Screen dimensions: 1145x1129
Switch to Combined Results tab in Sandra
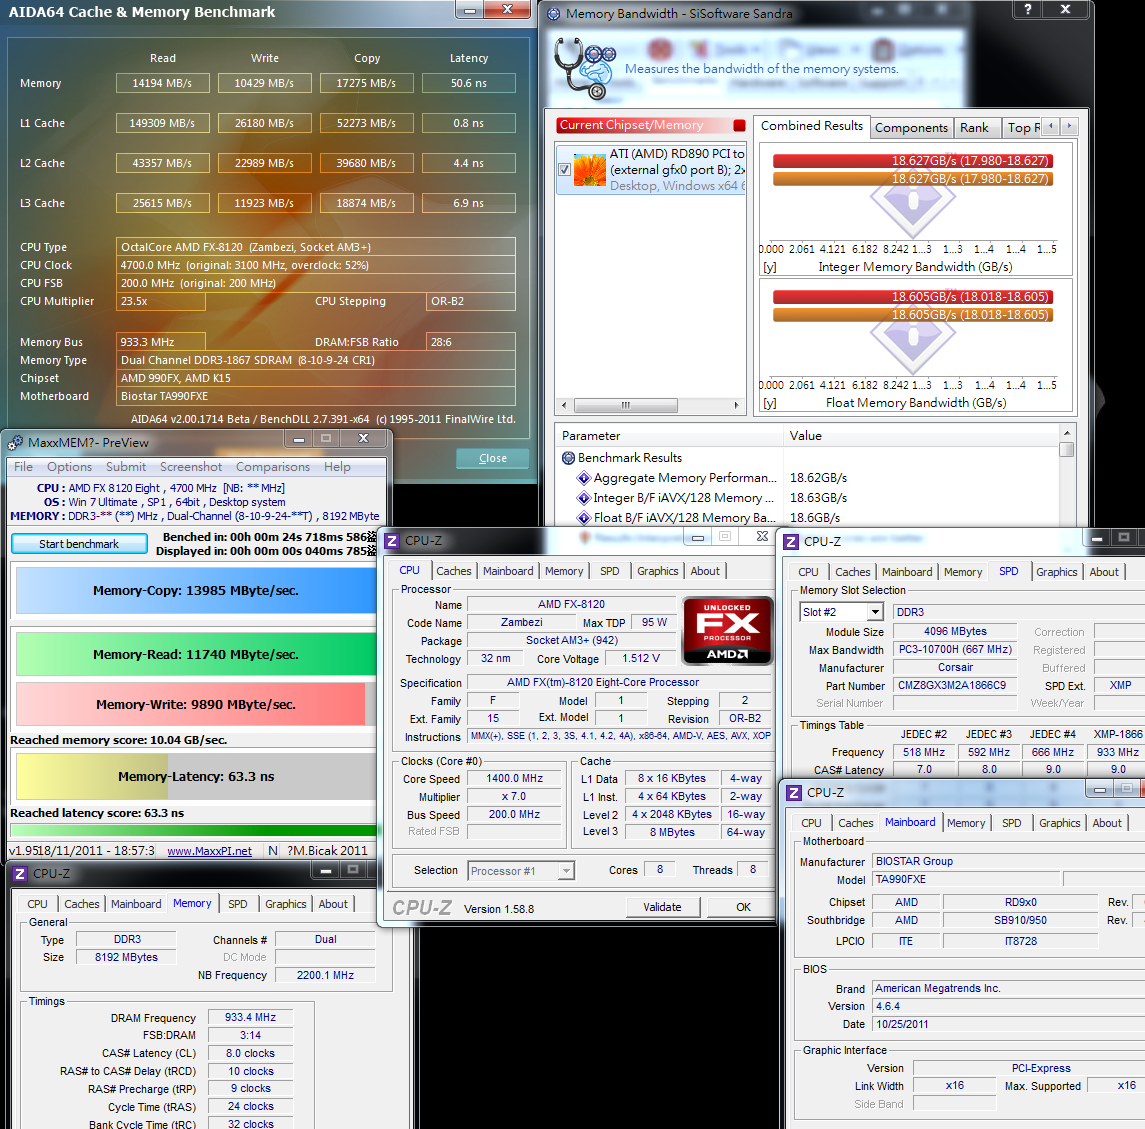pyautogui.click(x=811, y=126)
